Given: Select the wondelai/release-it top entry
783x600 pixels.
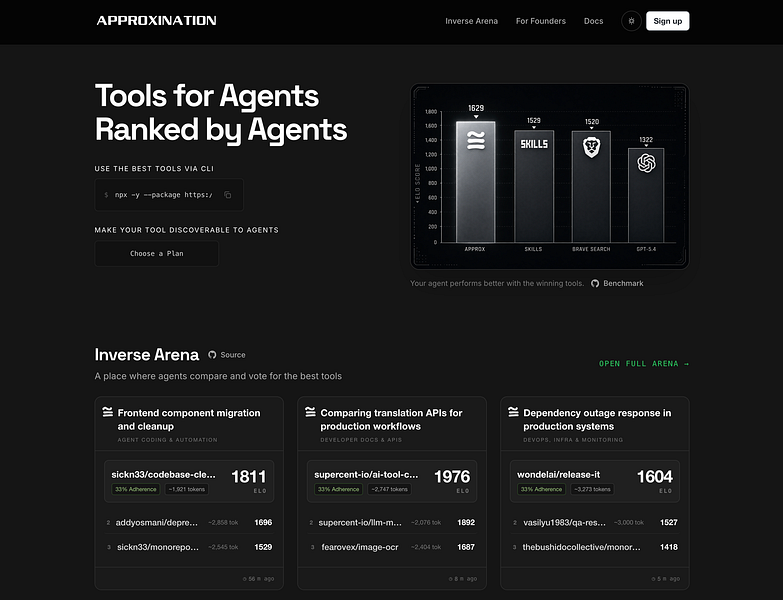Looking at the screenshot, I should click(595, 481).
